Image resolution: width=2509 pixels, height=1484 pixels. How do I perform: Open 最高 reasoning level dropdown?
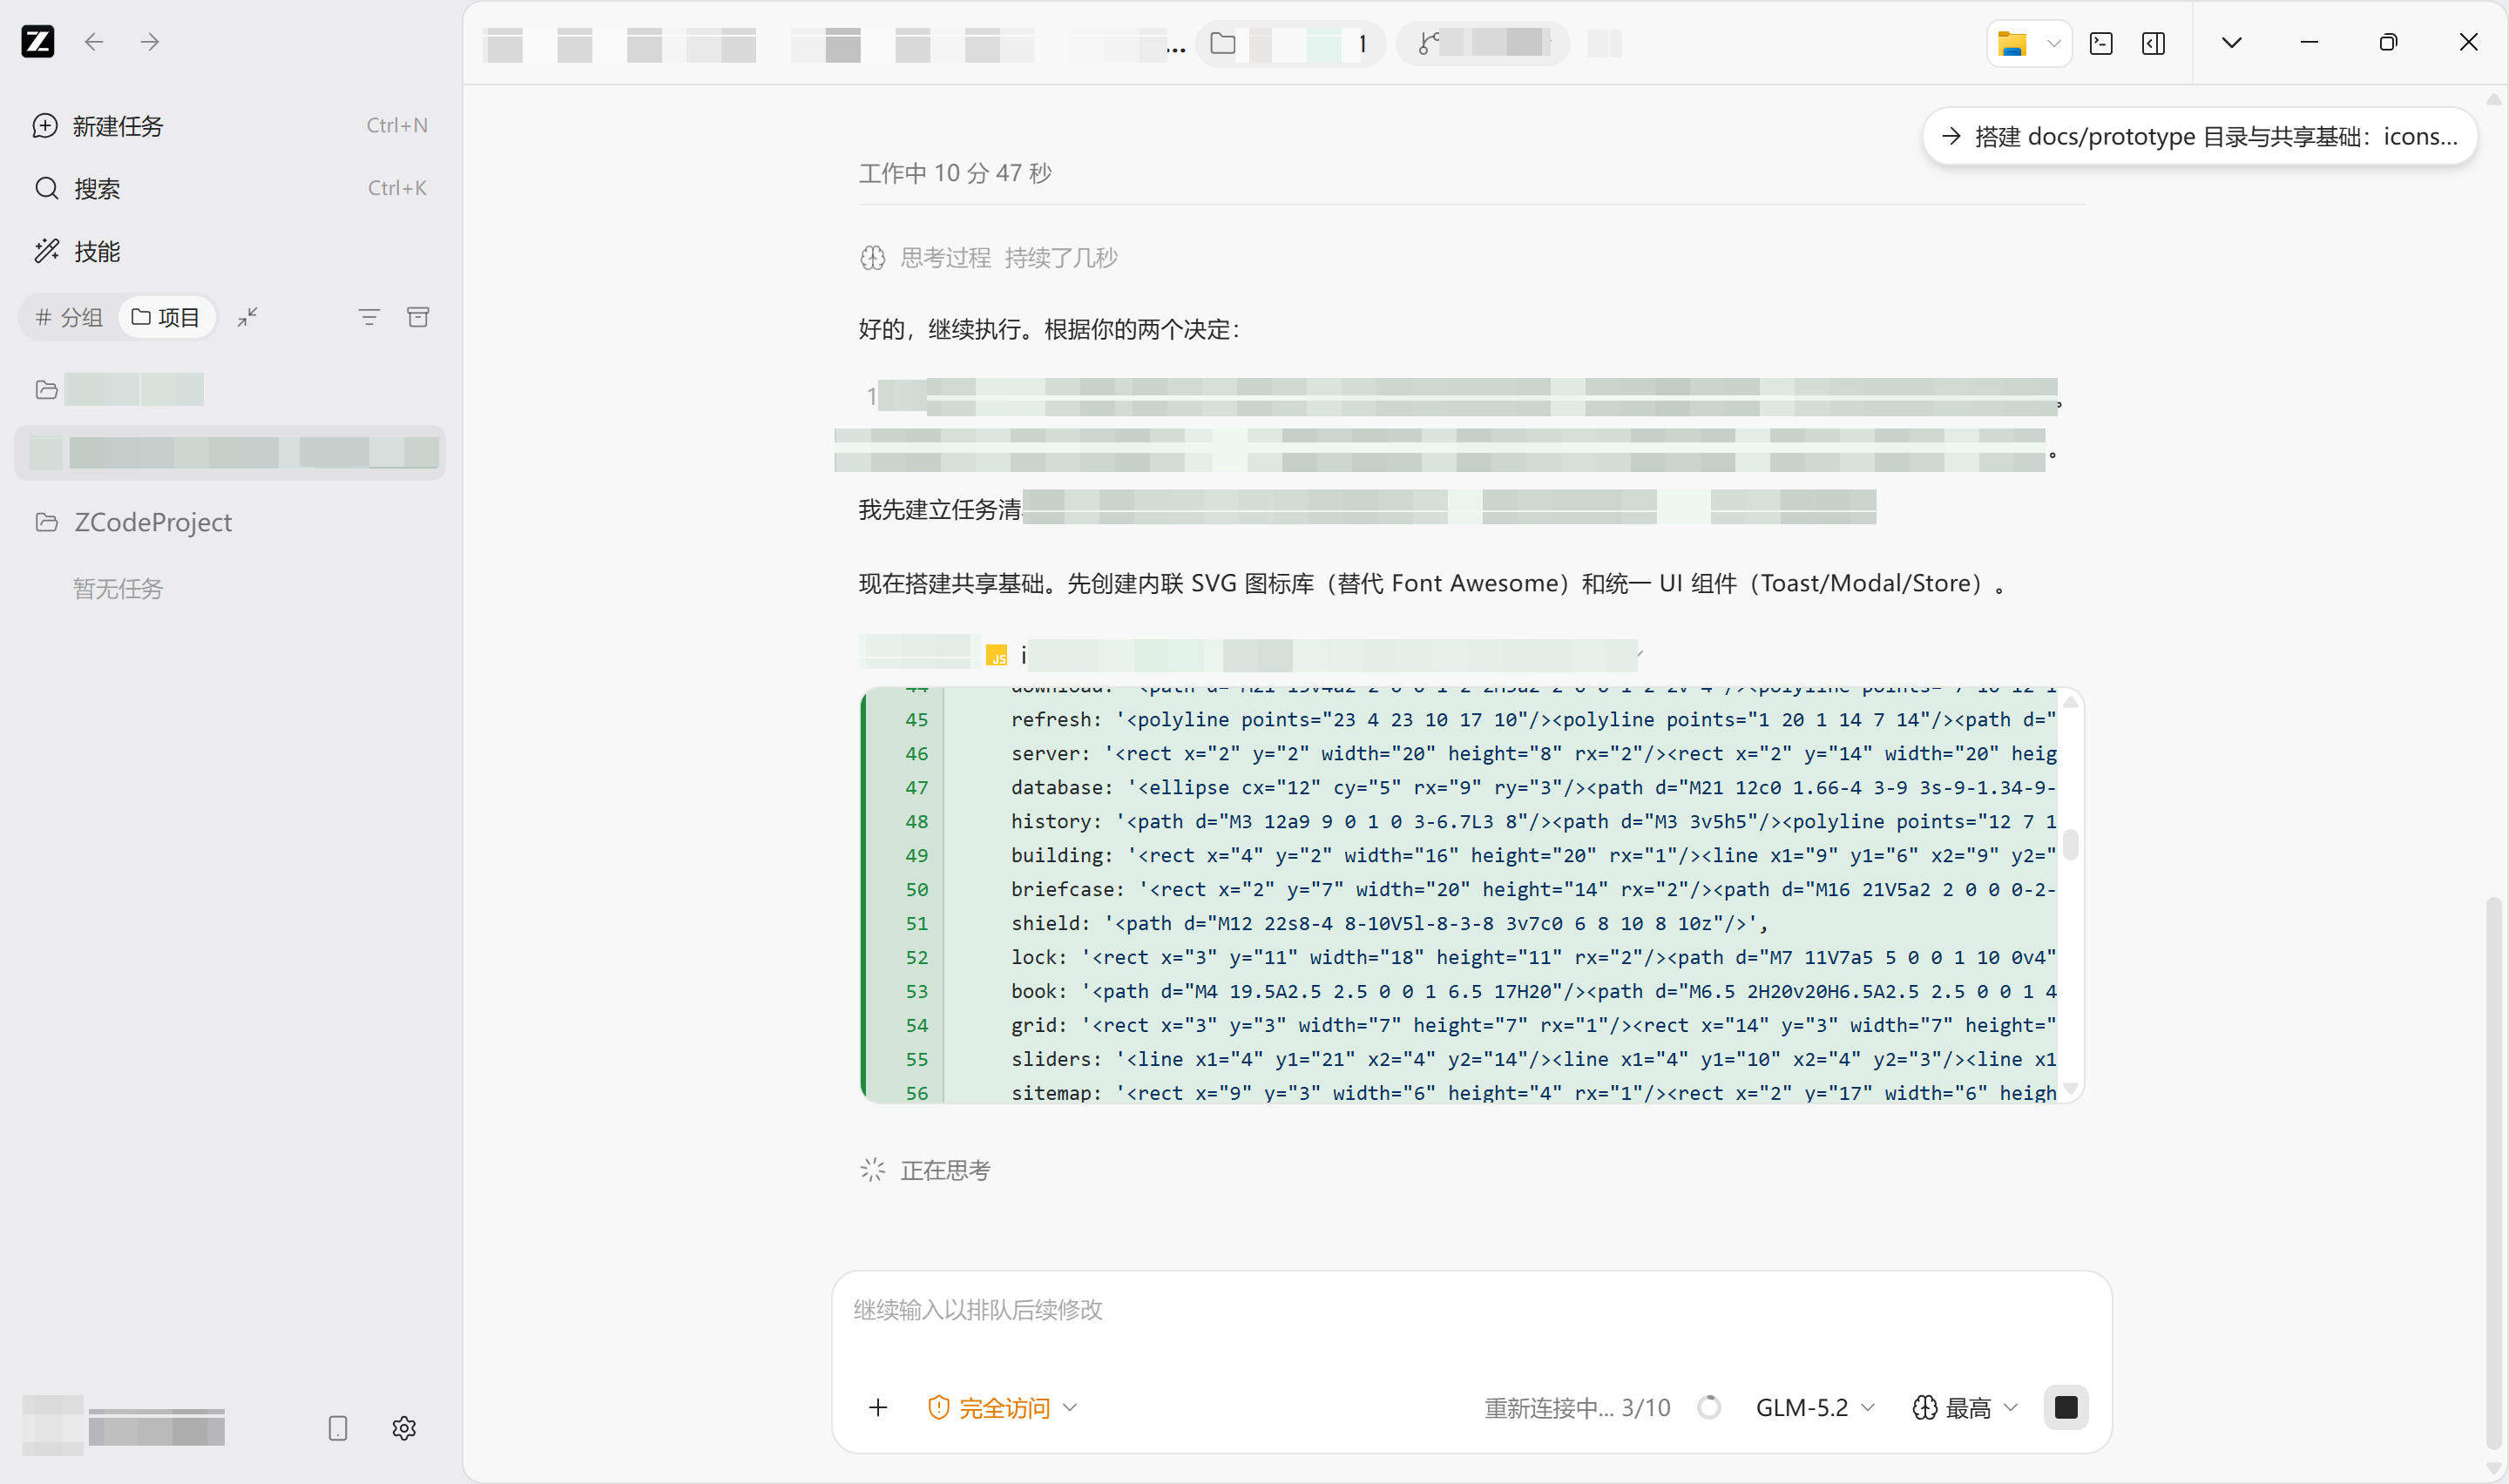tap(1964, 1408)
